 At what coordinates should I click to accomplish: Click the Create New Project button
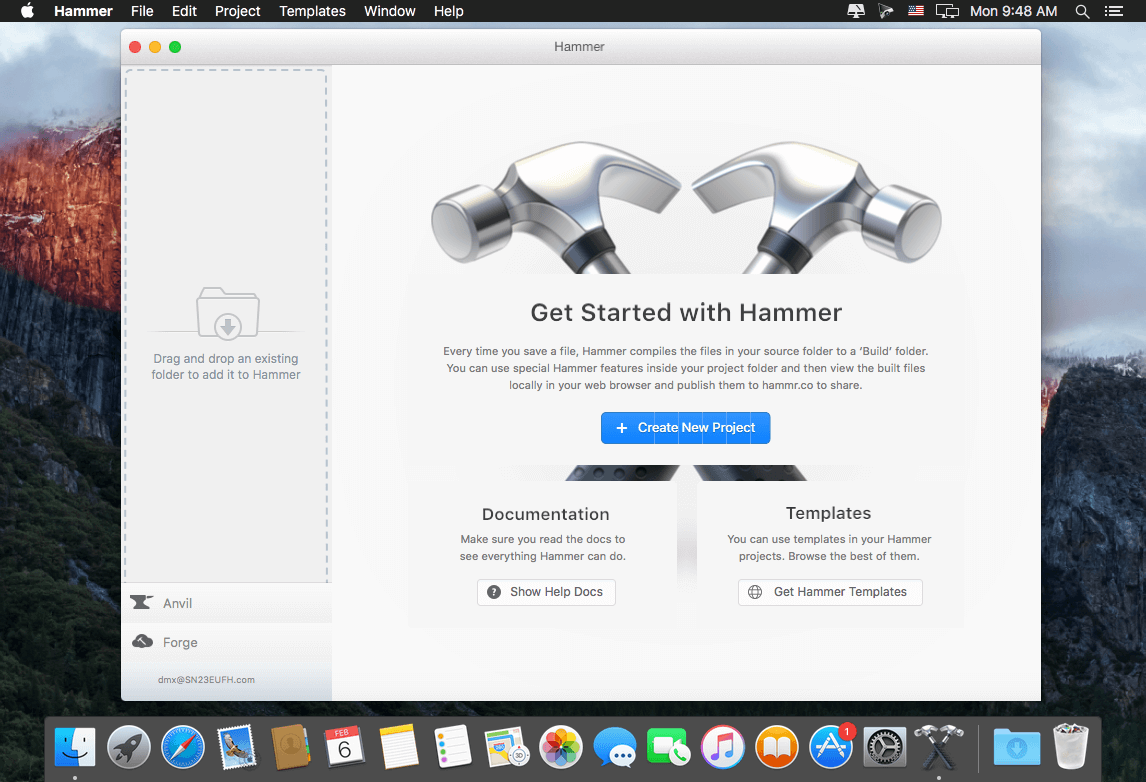685,428
